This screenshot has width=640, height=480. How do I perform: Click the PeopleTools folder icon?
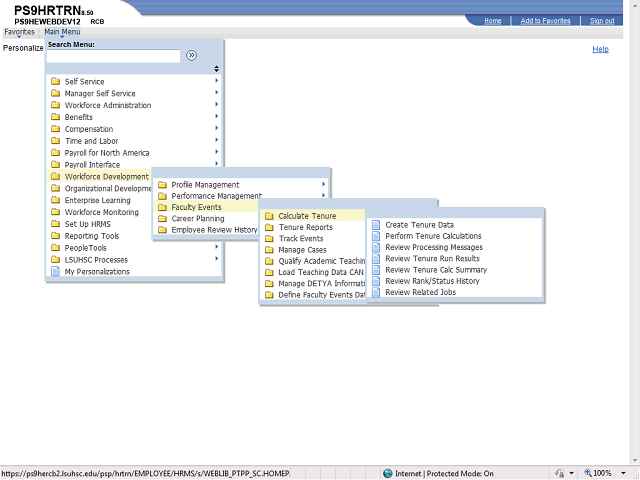point(56,247)
